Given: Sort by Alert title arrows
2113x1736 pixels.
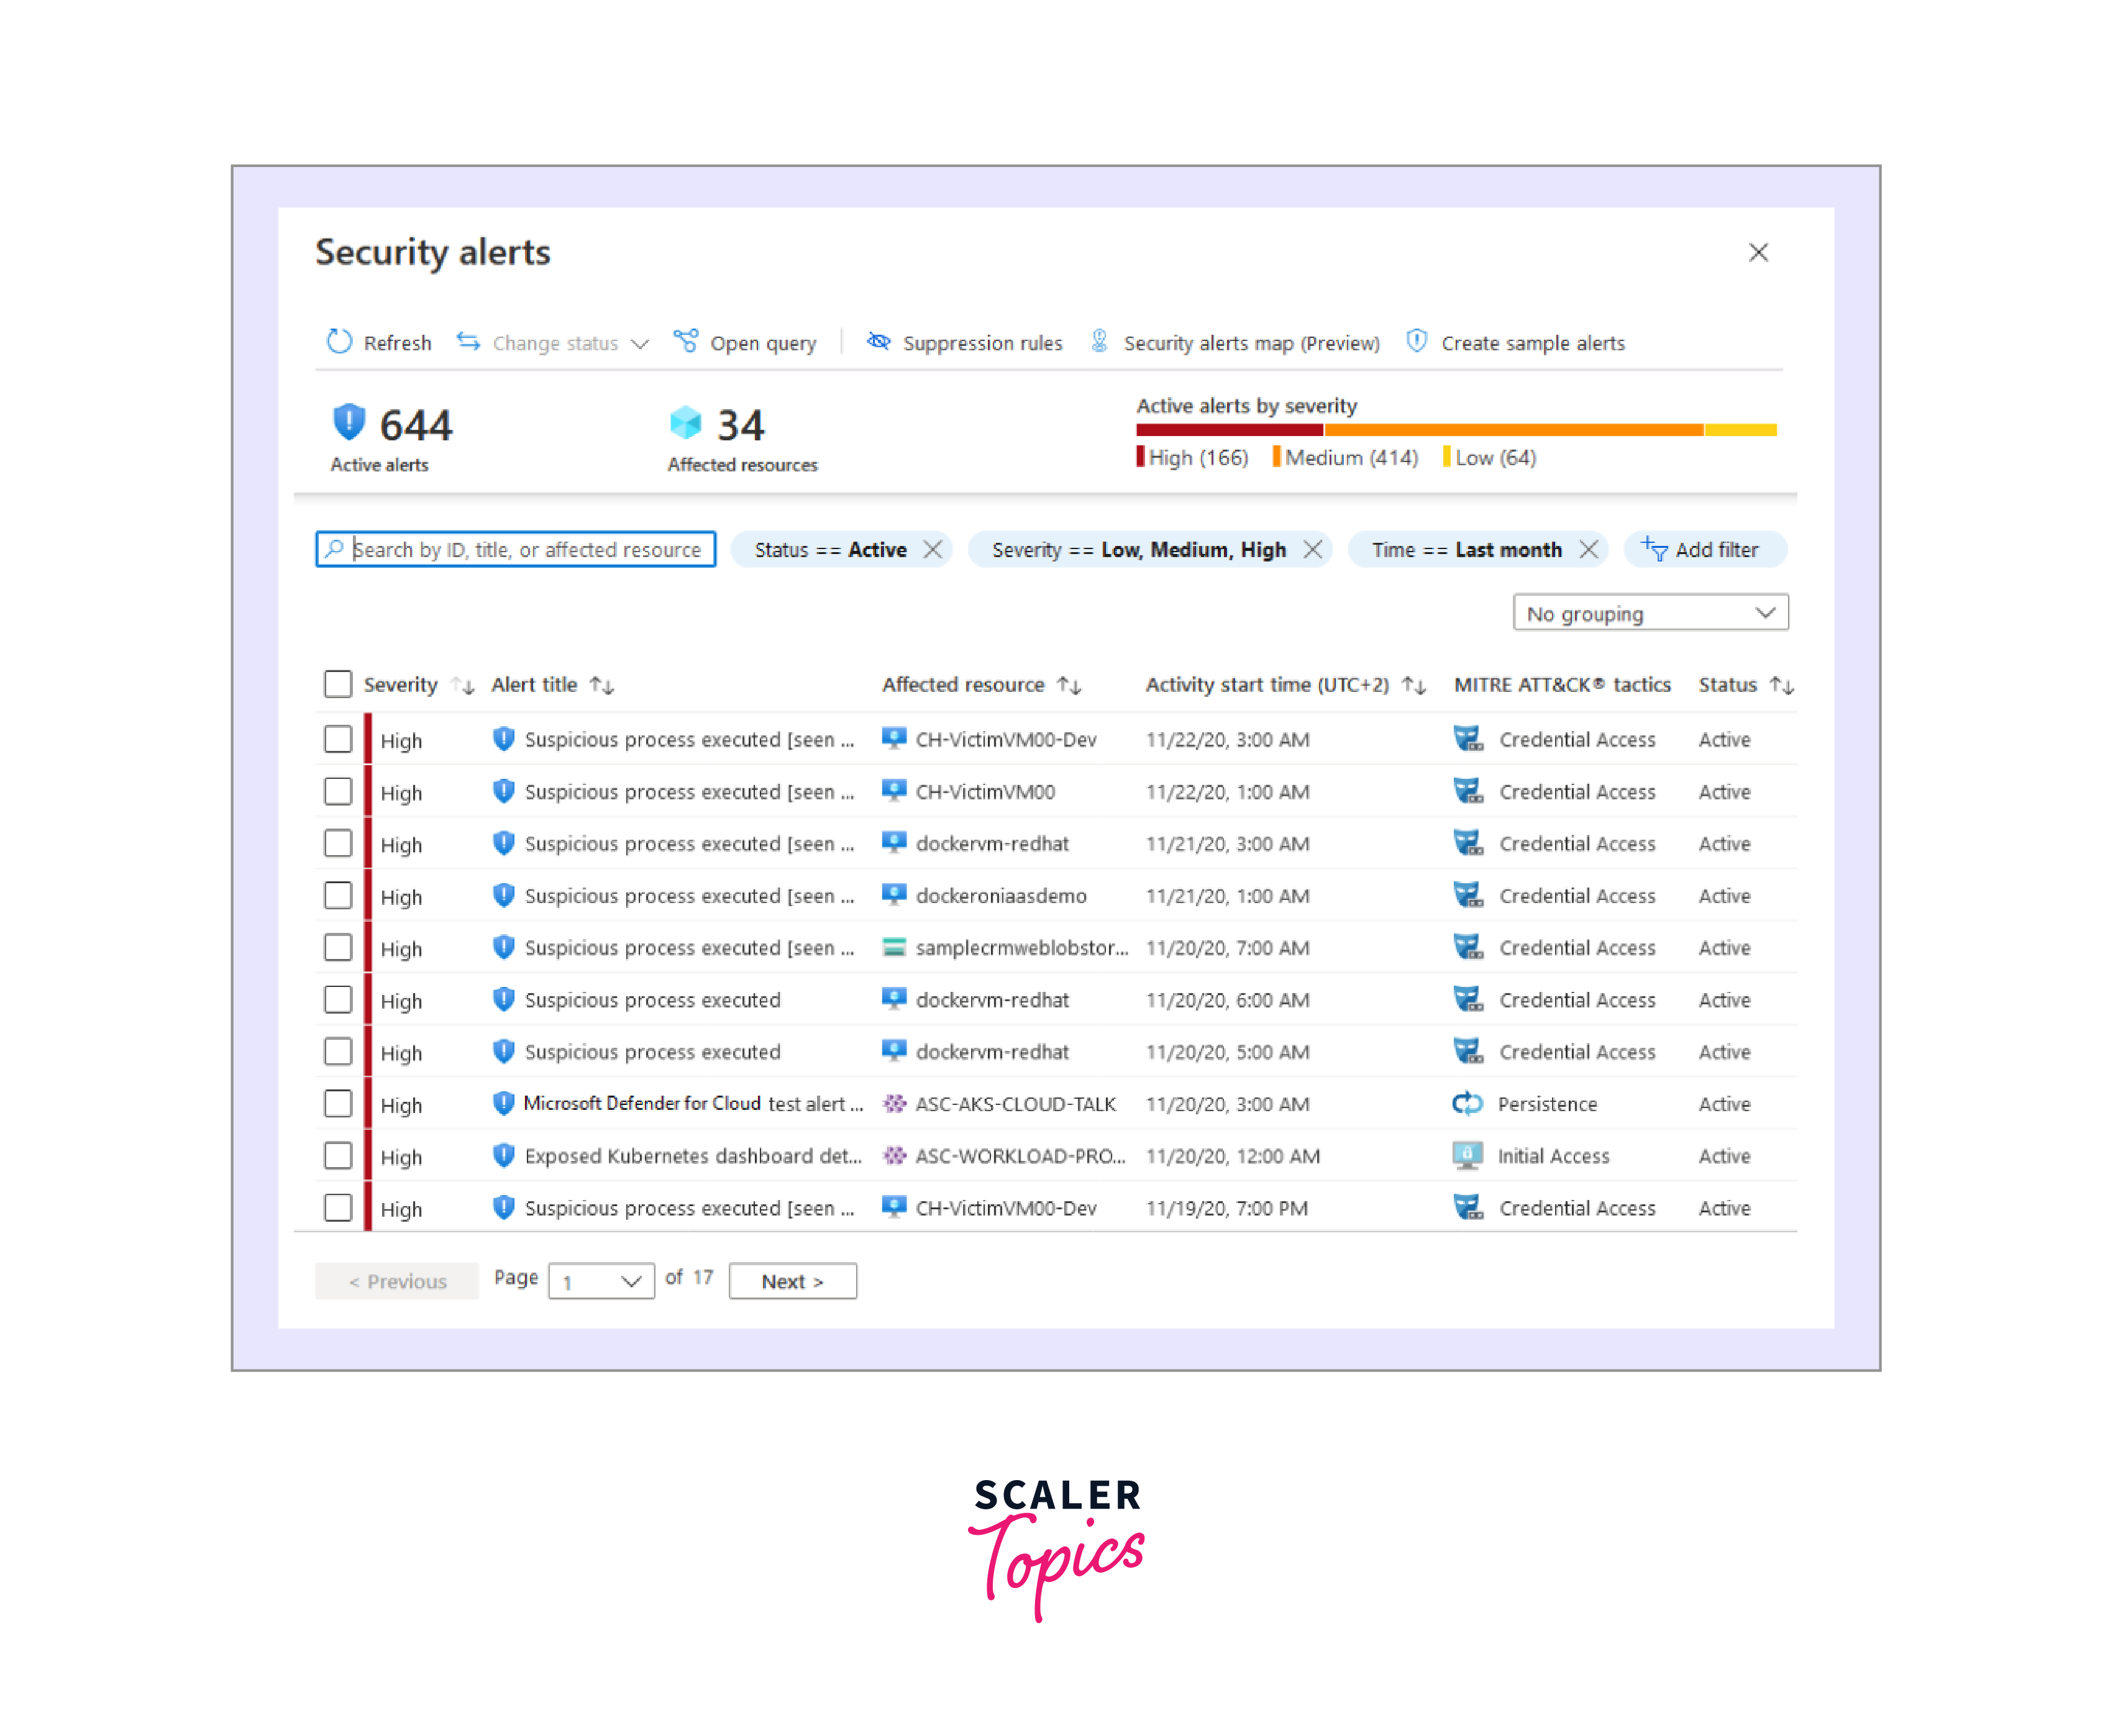Looking at the screenshot, I should 602,685.
